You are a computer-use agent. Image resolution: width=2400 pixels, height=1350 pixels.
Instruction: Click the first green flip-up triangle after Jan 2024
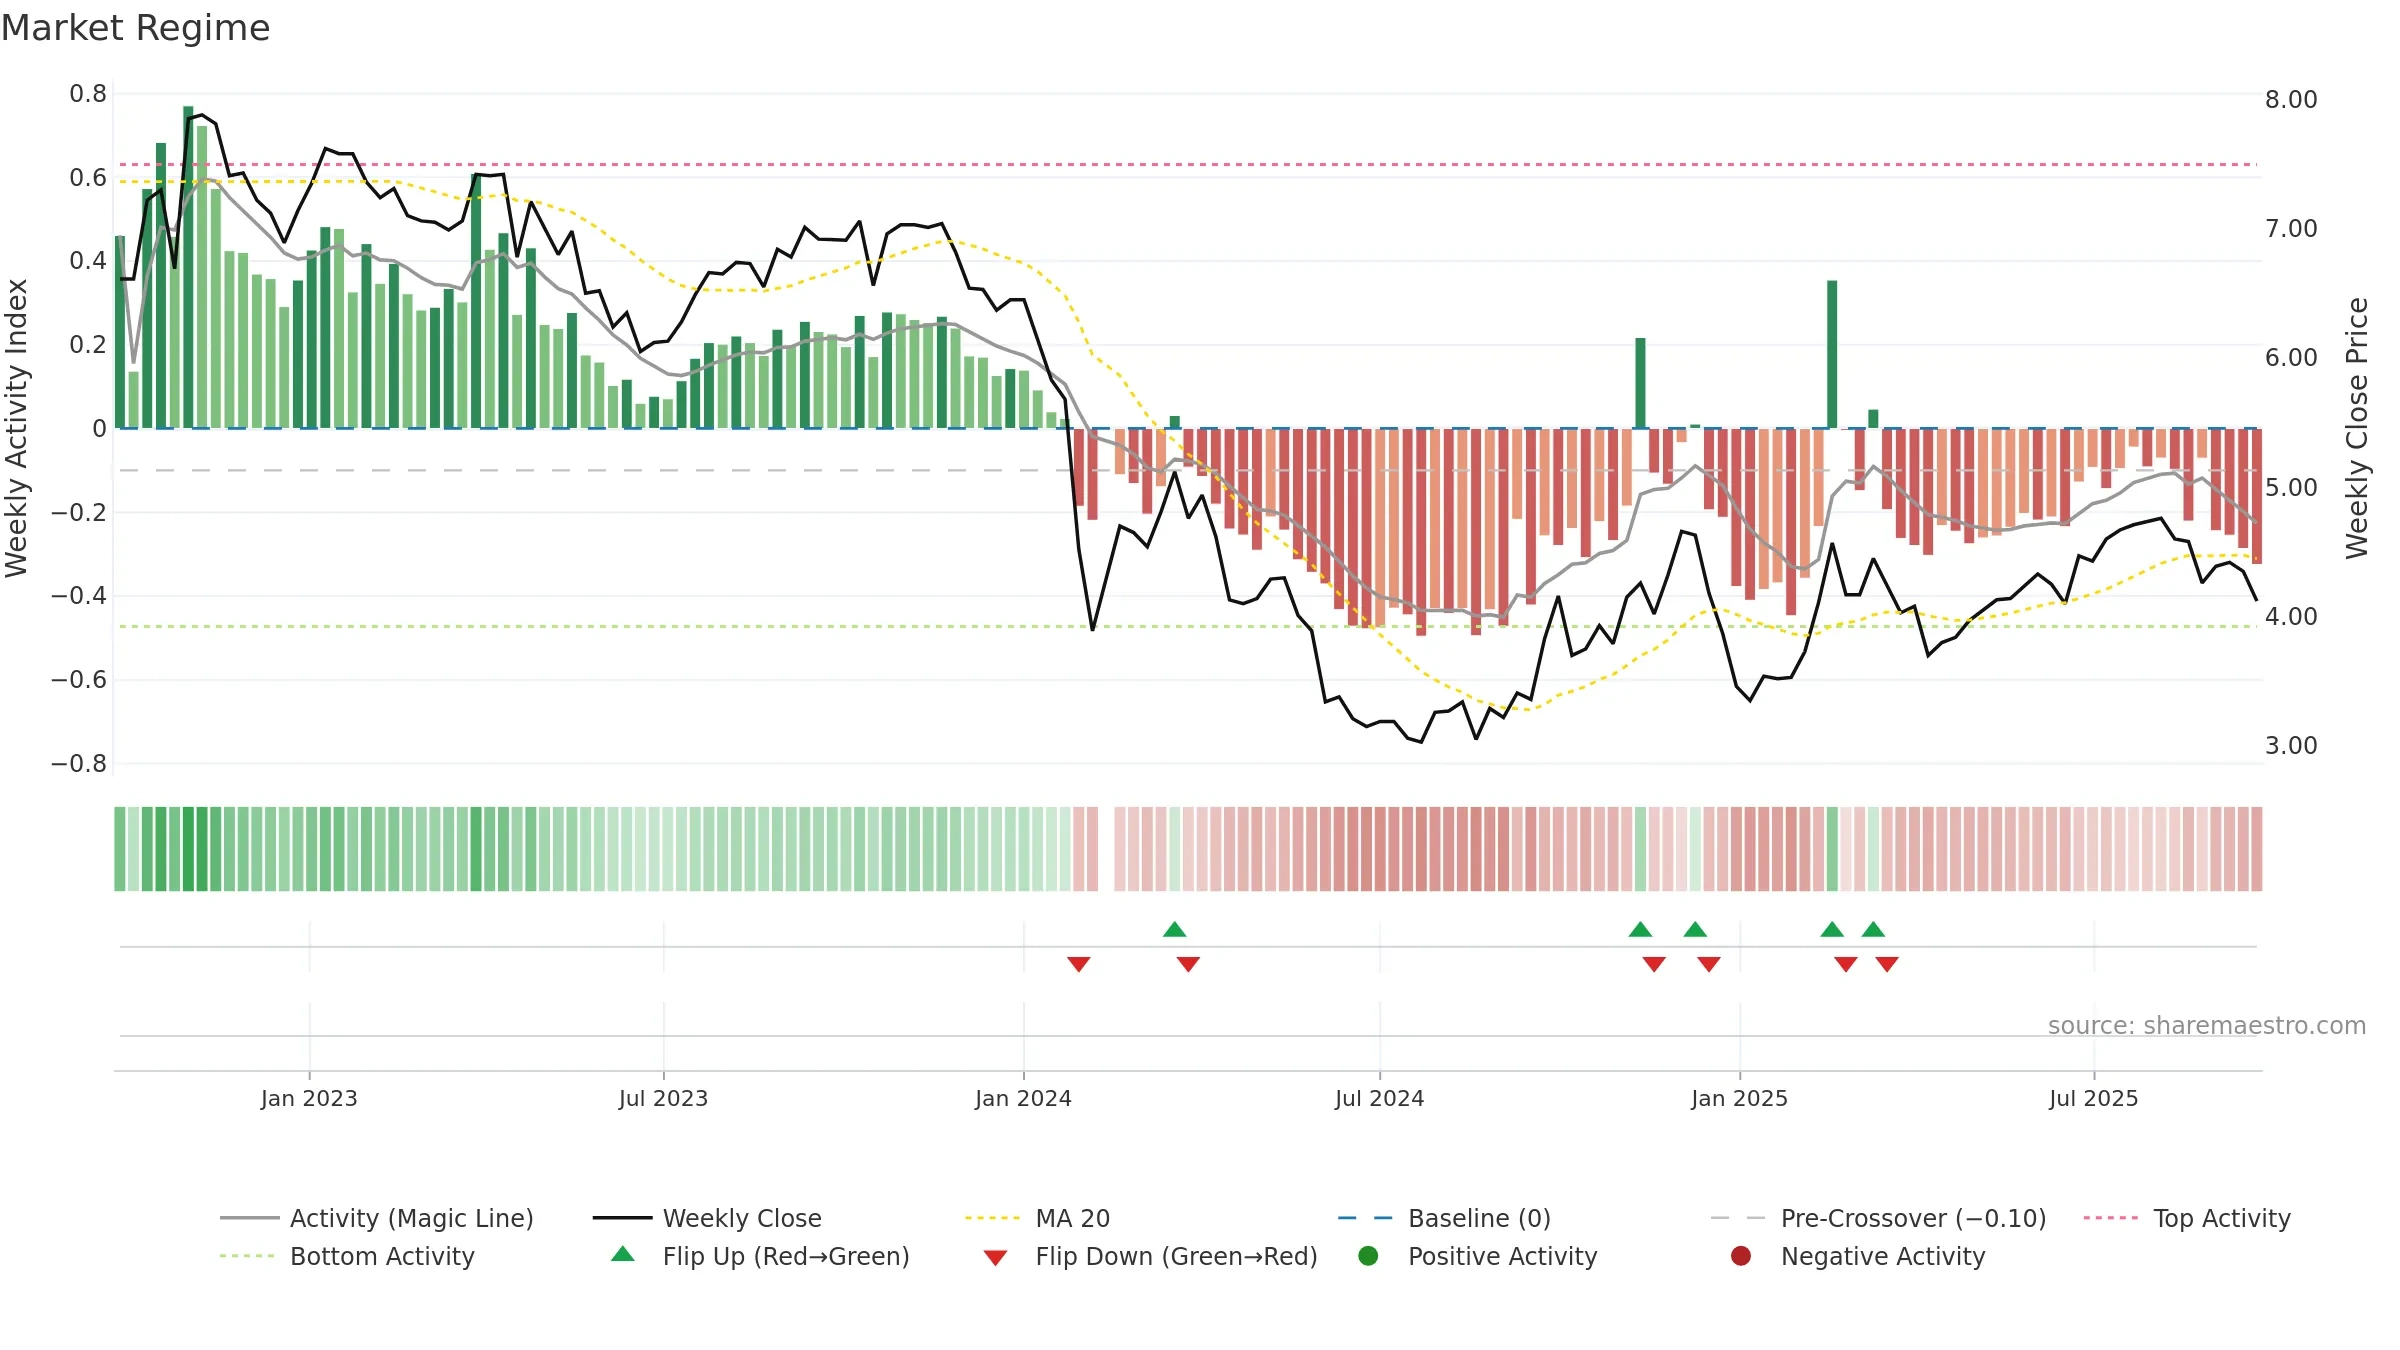(x=1174, y=930)
